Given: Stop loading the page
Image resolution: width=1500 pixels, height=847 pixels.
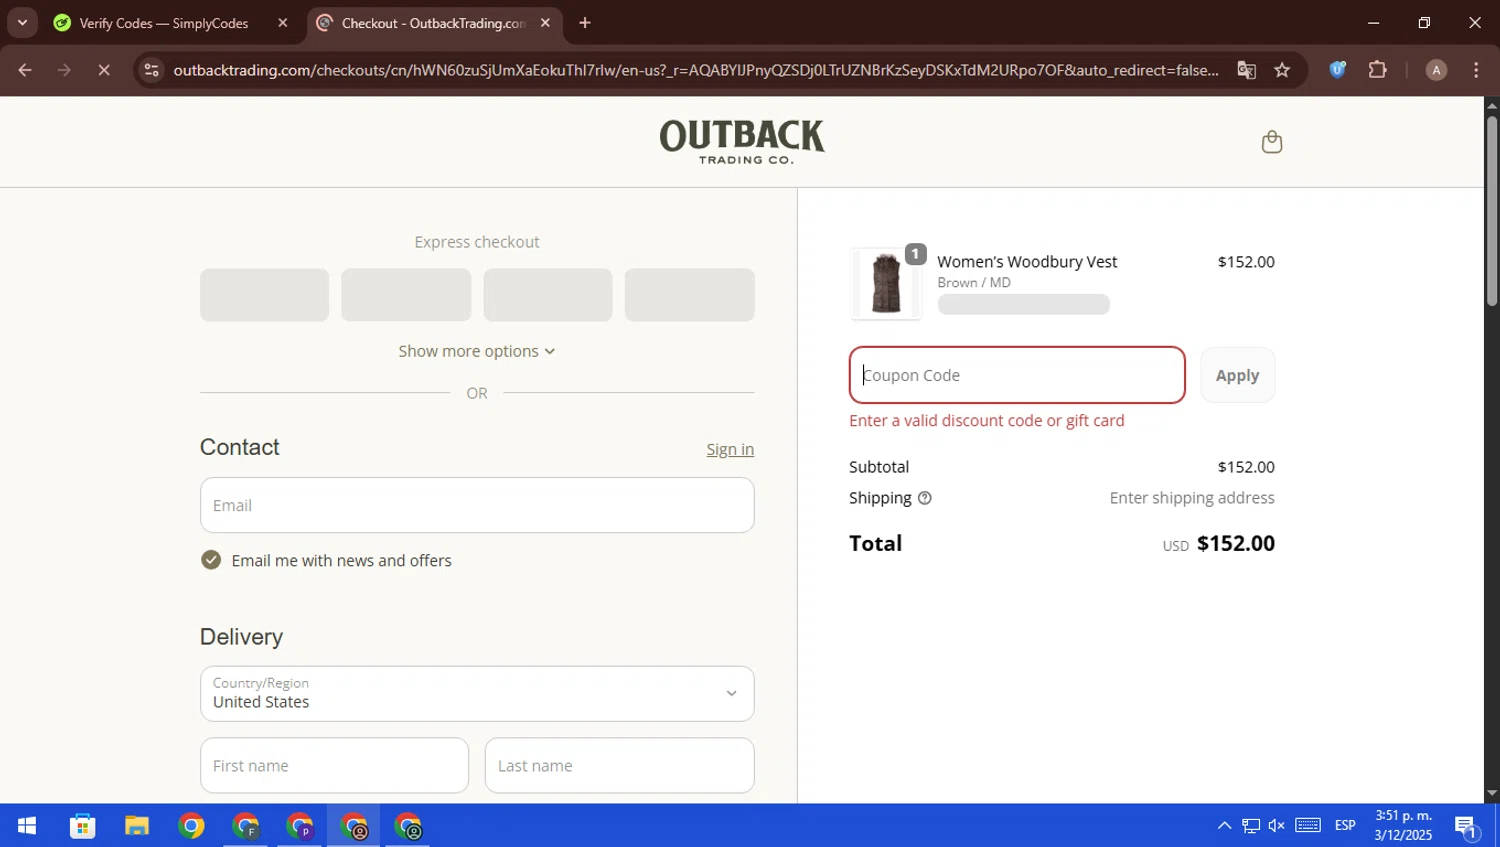Looking at the screenshot, I should [x=104, y=70].
